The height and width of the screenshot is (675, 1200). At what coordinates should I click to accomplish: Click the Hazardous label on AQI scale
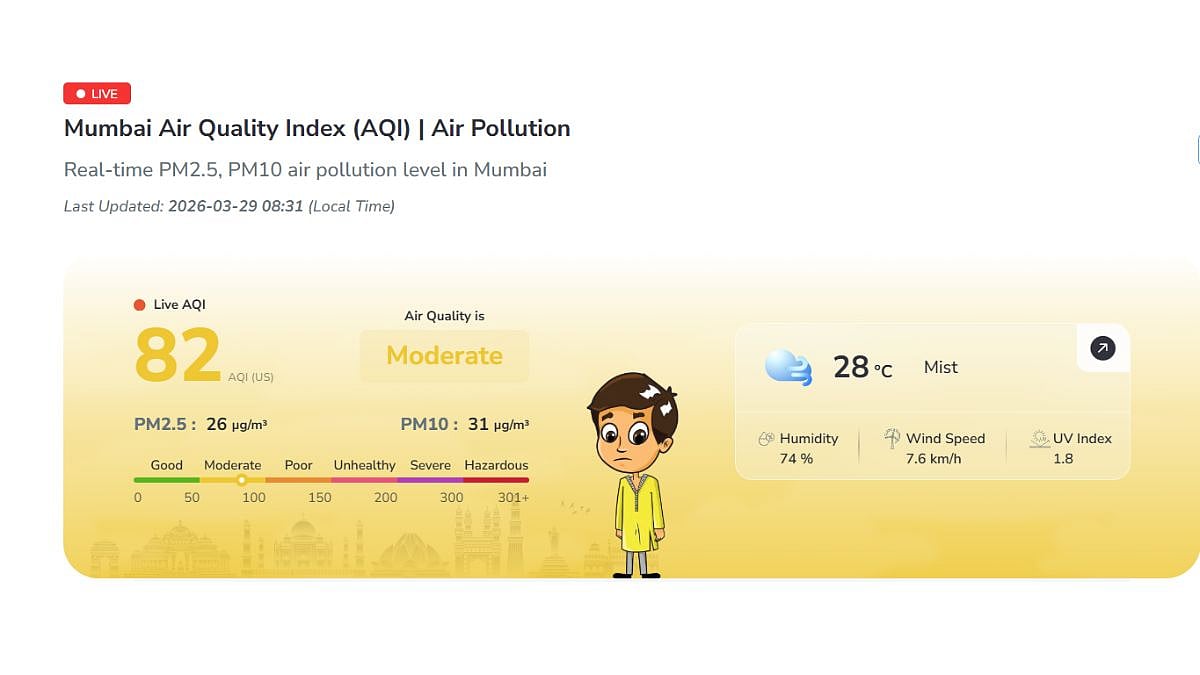point(496,465)
